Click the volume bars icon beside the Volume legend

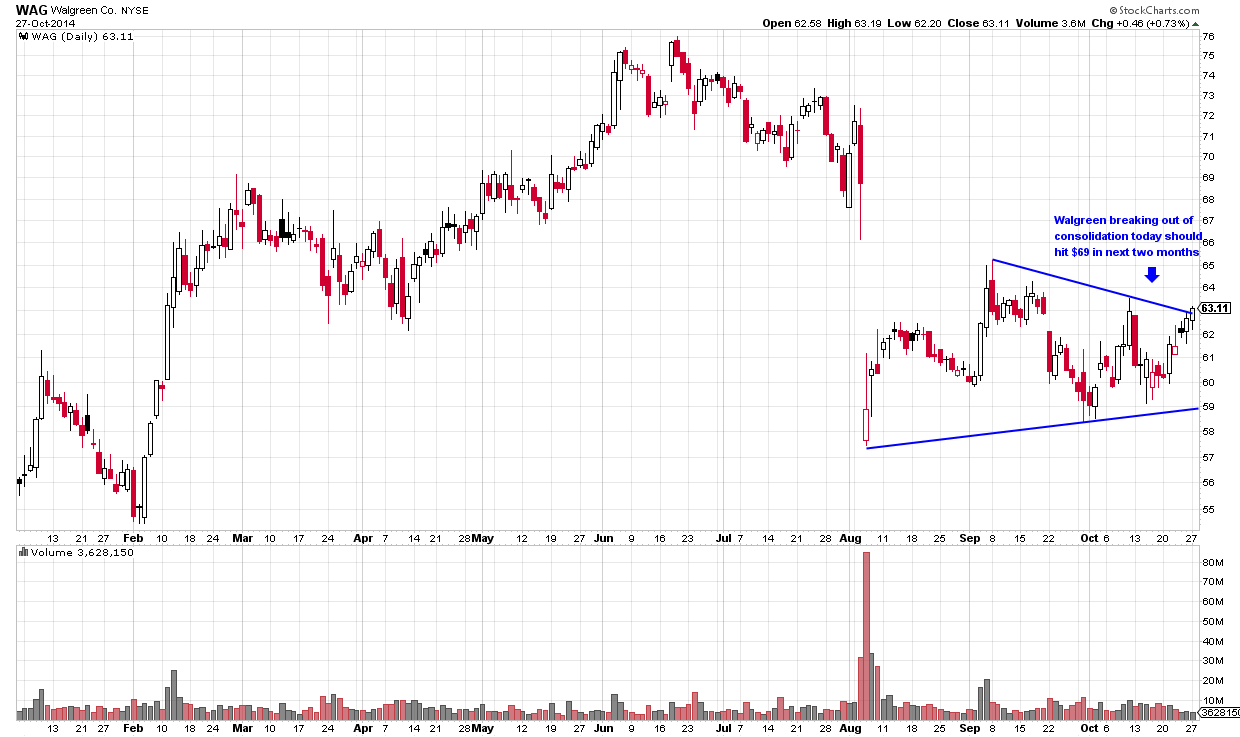coord(24,552)
